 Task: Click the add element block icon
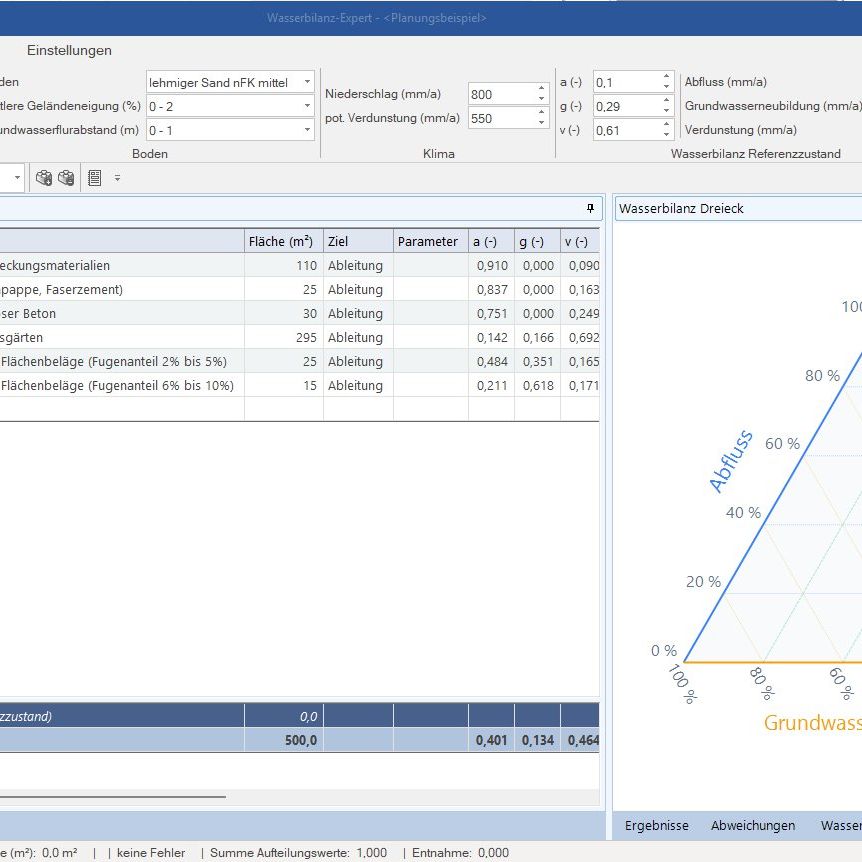(44, 178)
